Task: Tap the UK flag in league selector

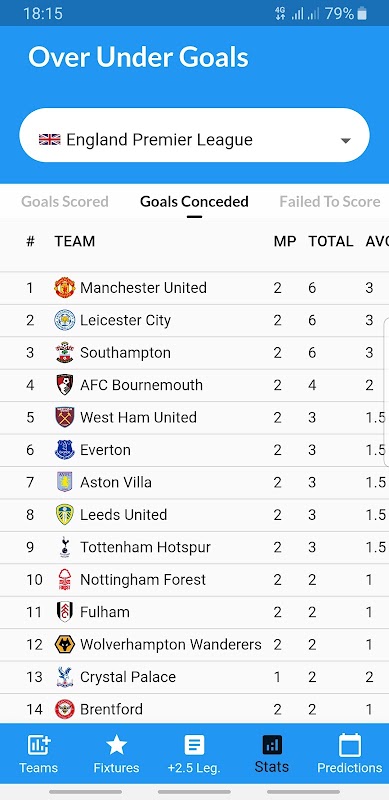Action: pyautogui.click(x=50, y=139)
